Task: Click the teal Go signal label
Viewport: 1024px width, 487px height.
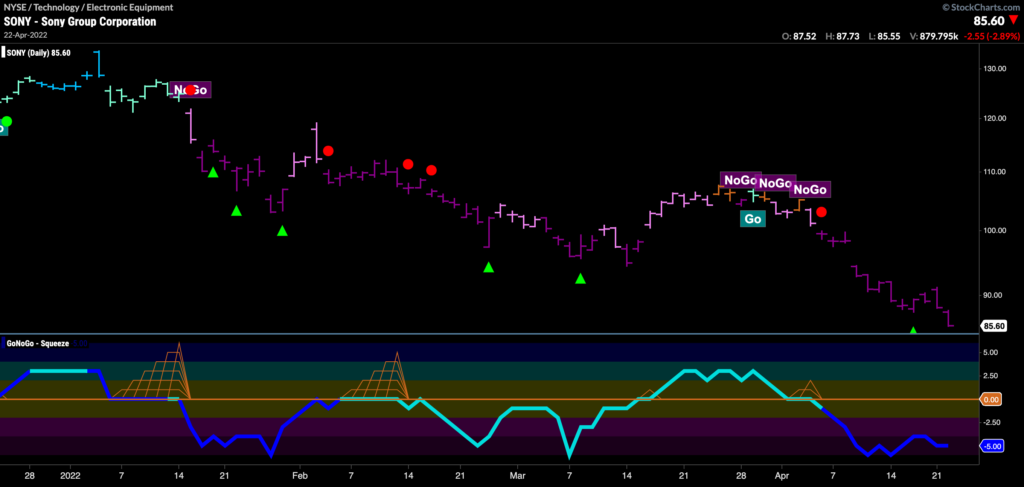Action: click(753, 219)
